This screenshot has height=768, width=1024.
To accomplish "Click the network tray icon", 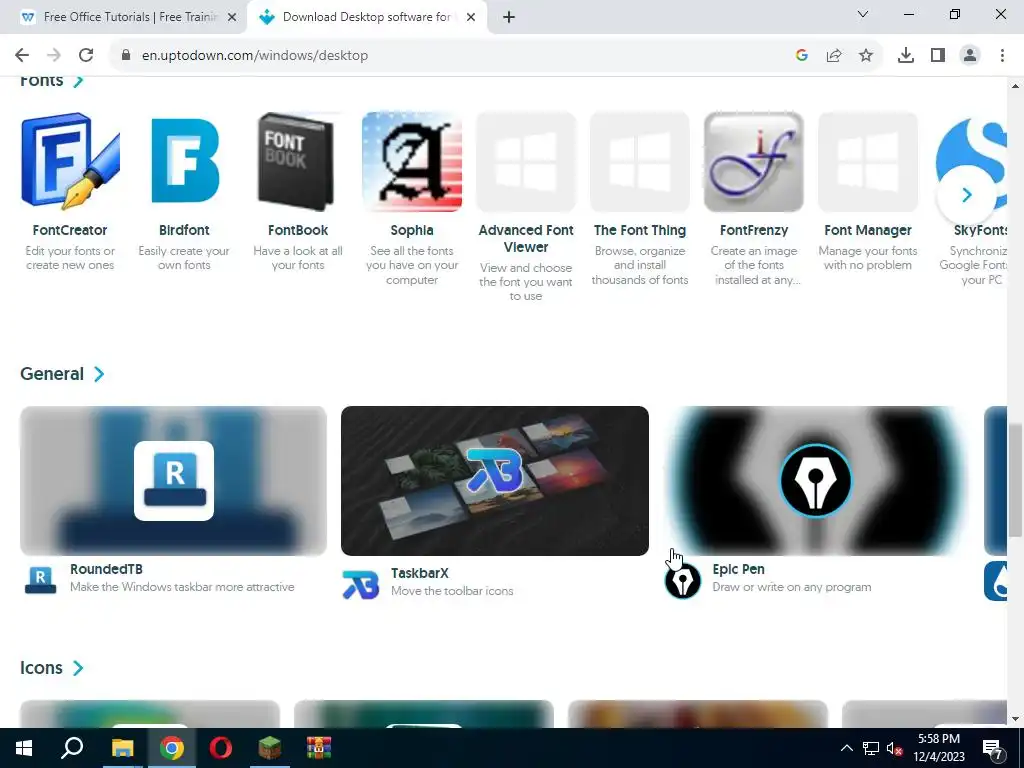I will tap(871, 748).
